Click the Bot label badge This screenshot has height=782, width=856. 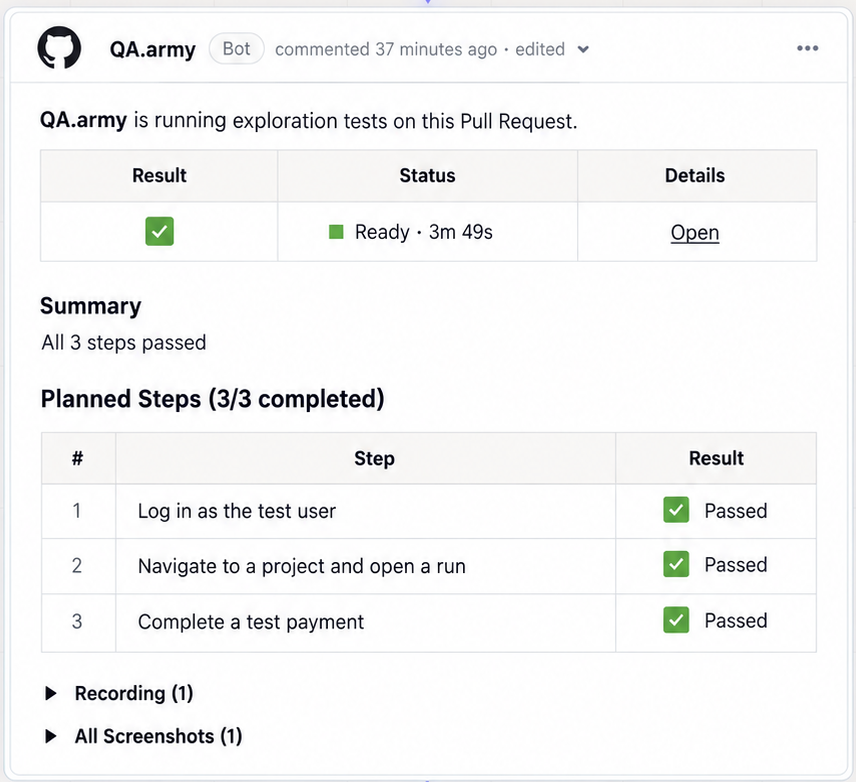tap(236, 49)
